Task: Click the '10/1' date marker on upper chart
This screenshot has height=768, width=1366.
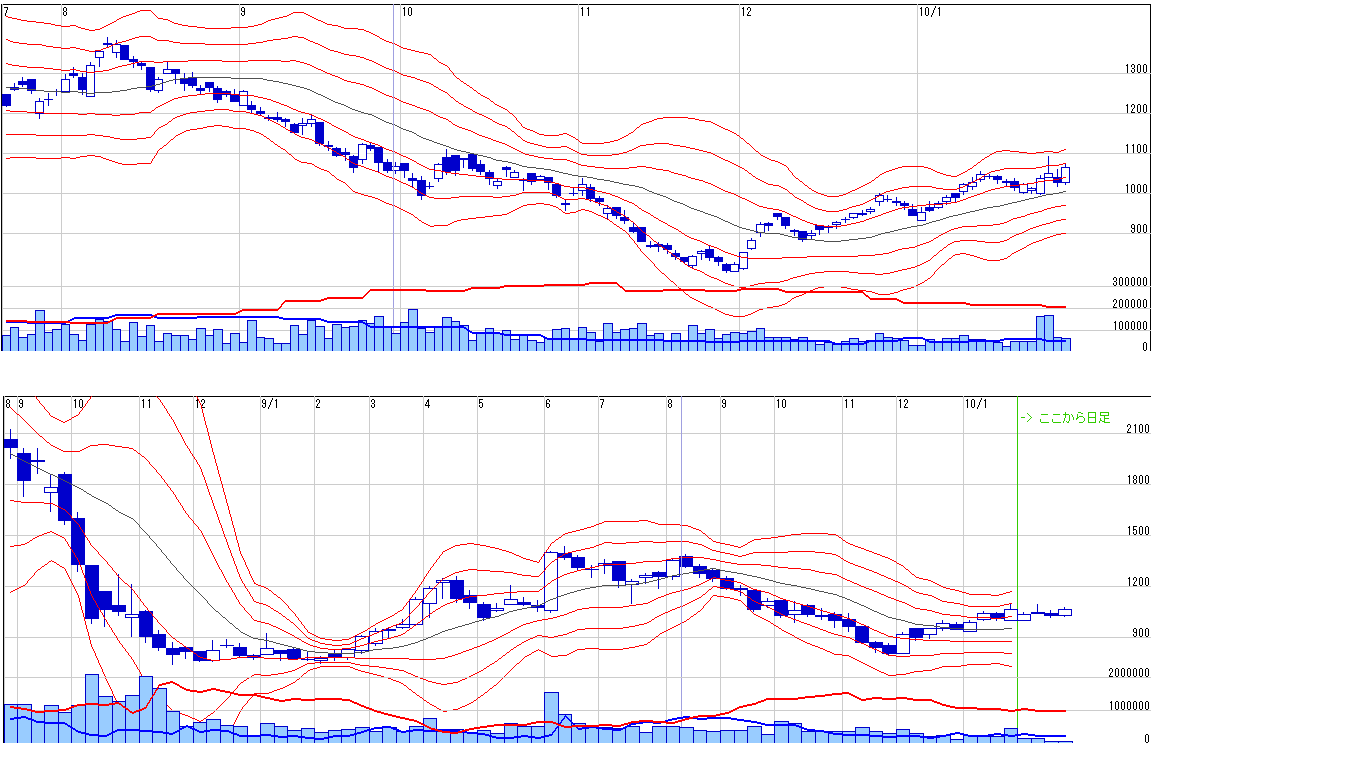Action: [x=929, y=11]
